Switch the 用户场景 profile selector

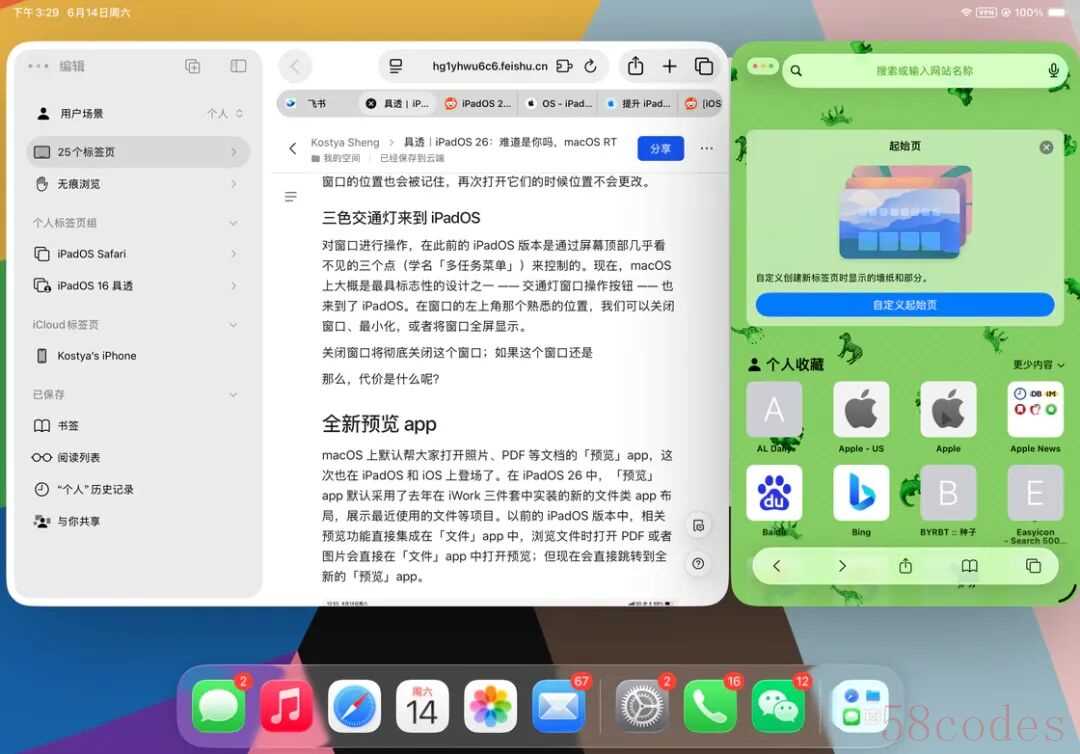click(x=226, y=114)
